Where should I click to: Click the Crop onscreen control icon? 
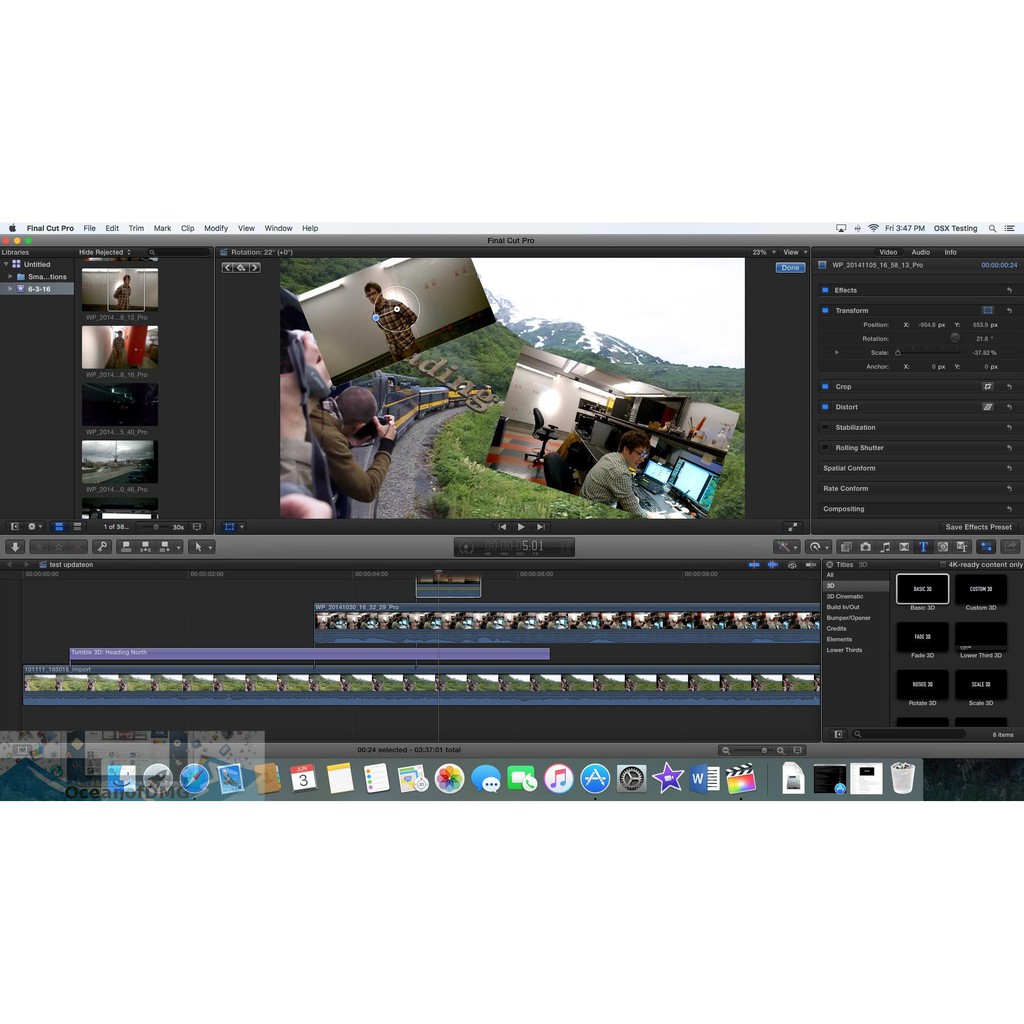987,387
